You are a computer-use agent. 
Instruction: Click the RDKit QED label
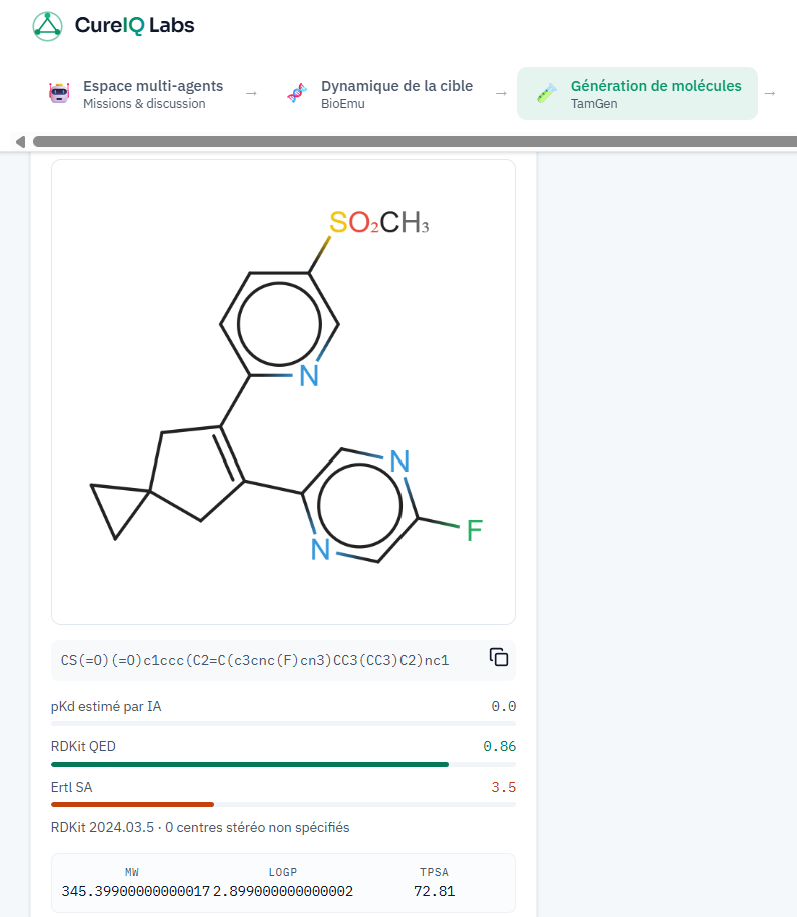83,746
